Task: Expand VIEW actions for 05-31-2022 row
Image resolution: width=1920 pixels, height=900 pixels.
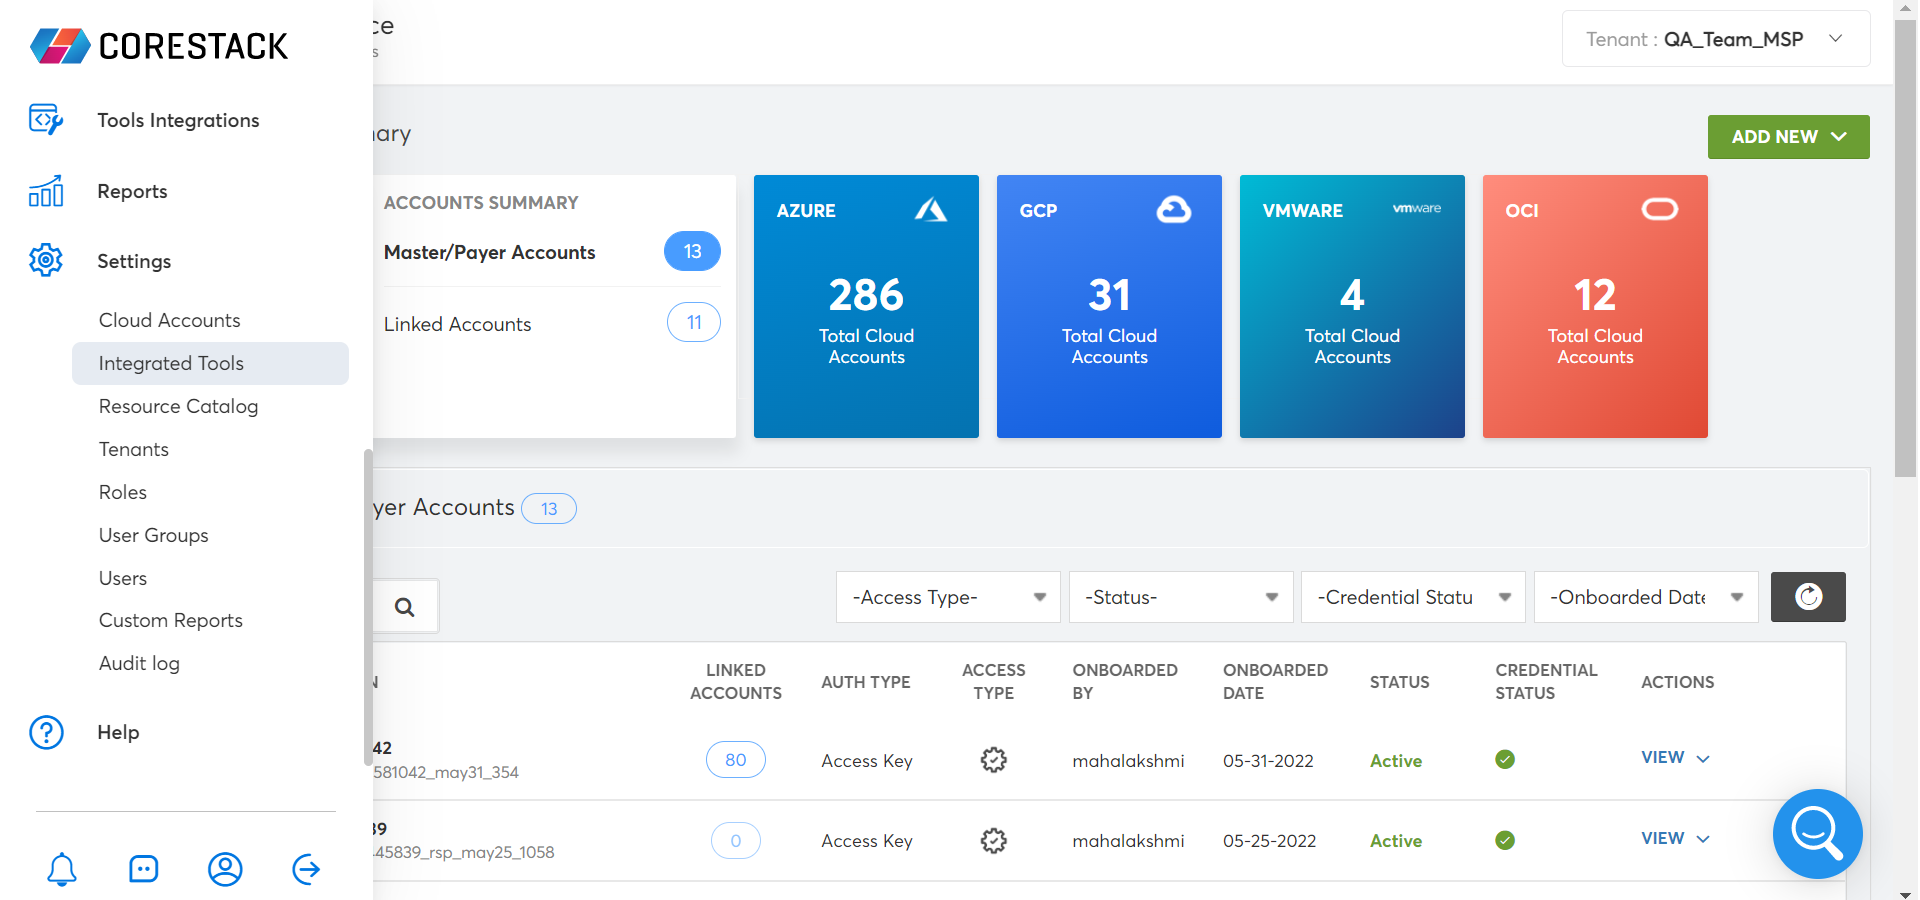Action: (x=1676, y=758)
